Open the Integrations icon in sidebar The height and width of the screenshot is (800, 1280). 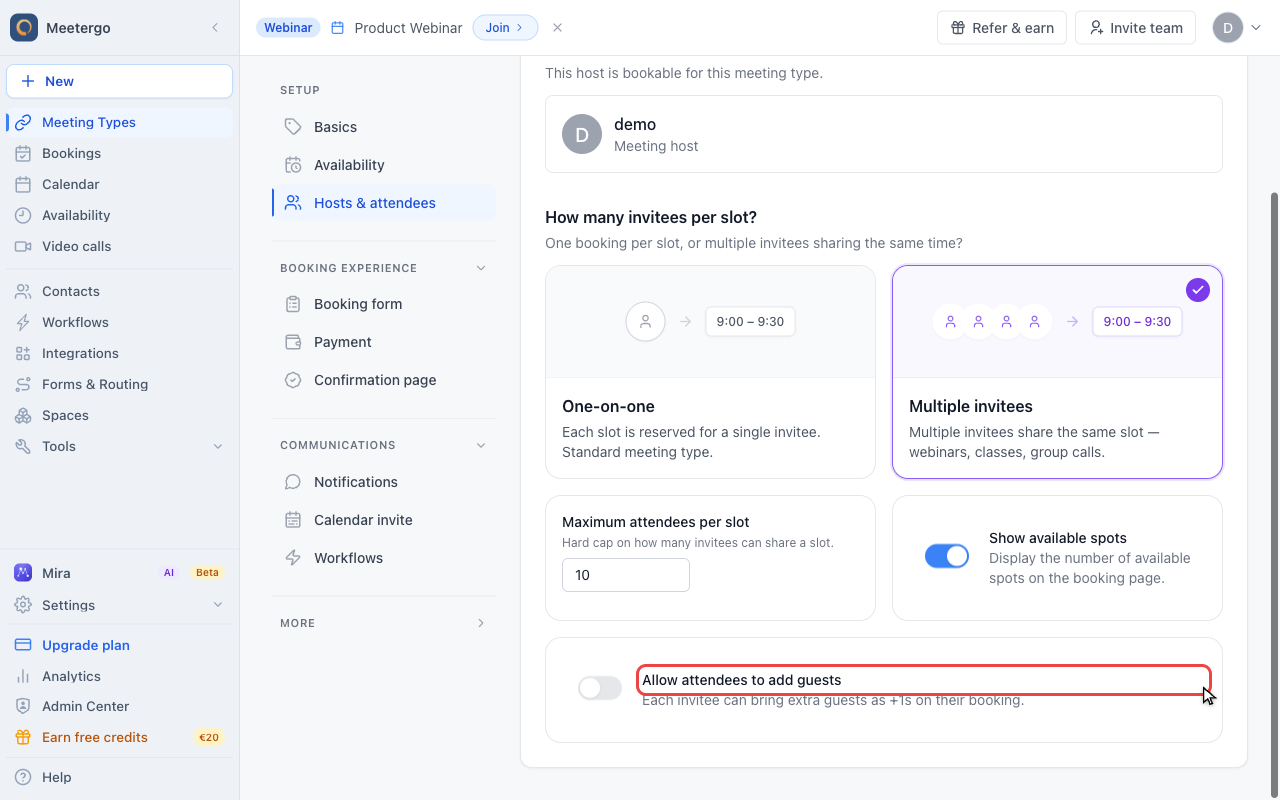23,353
